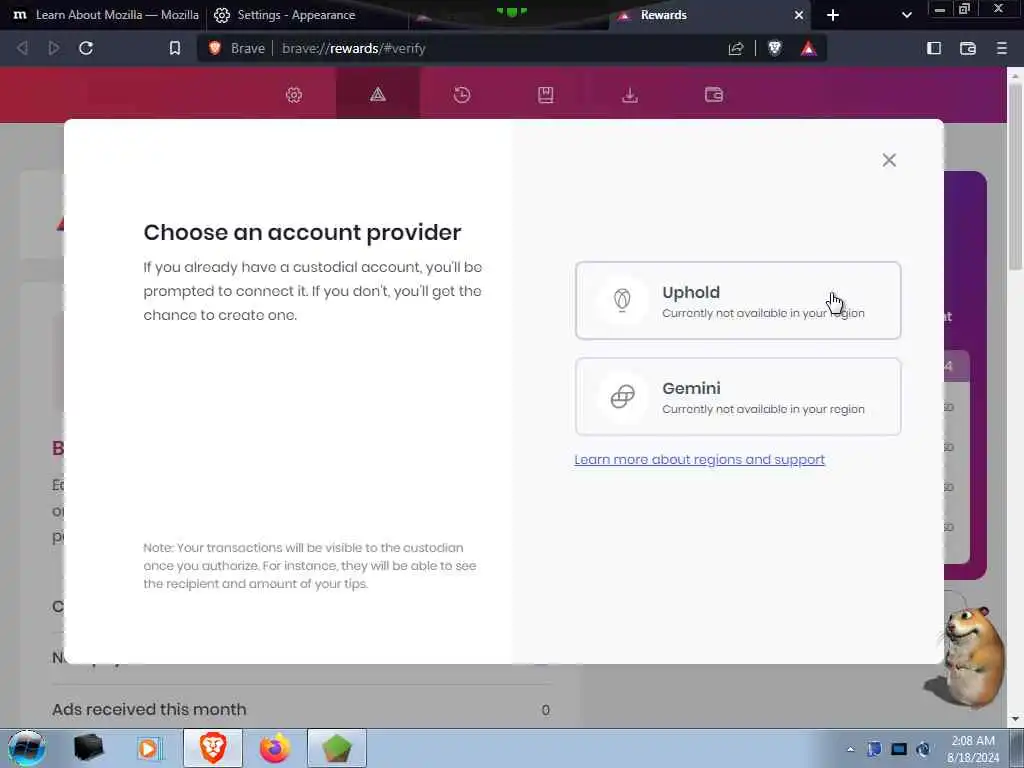Screen dimensions: 1024x768
Task: Open the Rewards settings gear icon
Action: pyautogui.click(x=294, y=95)
